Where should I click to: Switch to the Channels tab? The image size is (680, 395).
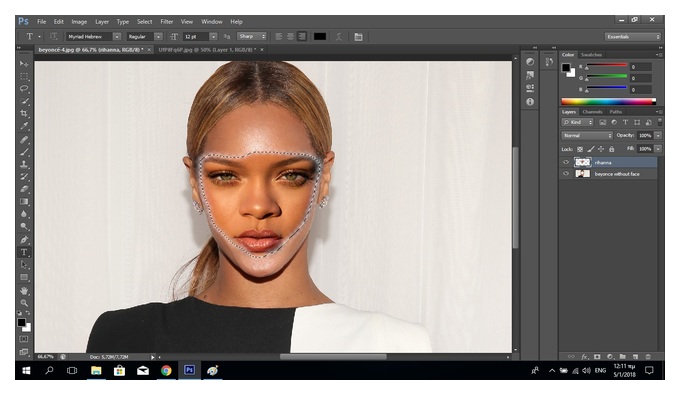tap(592, 112)
